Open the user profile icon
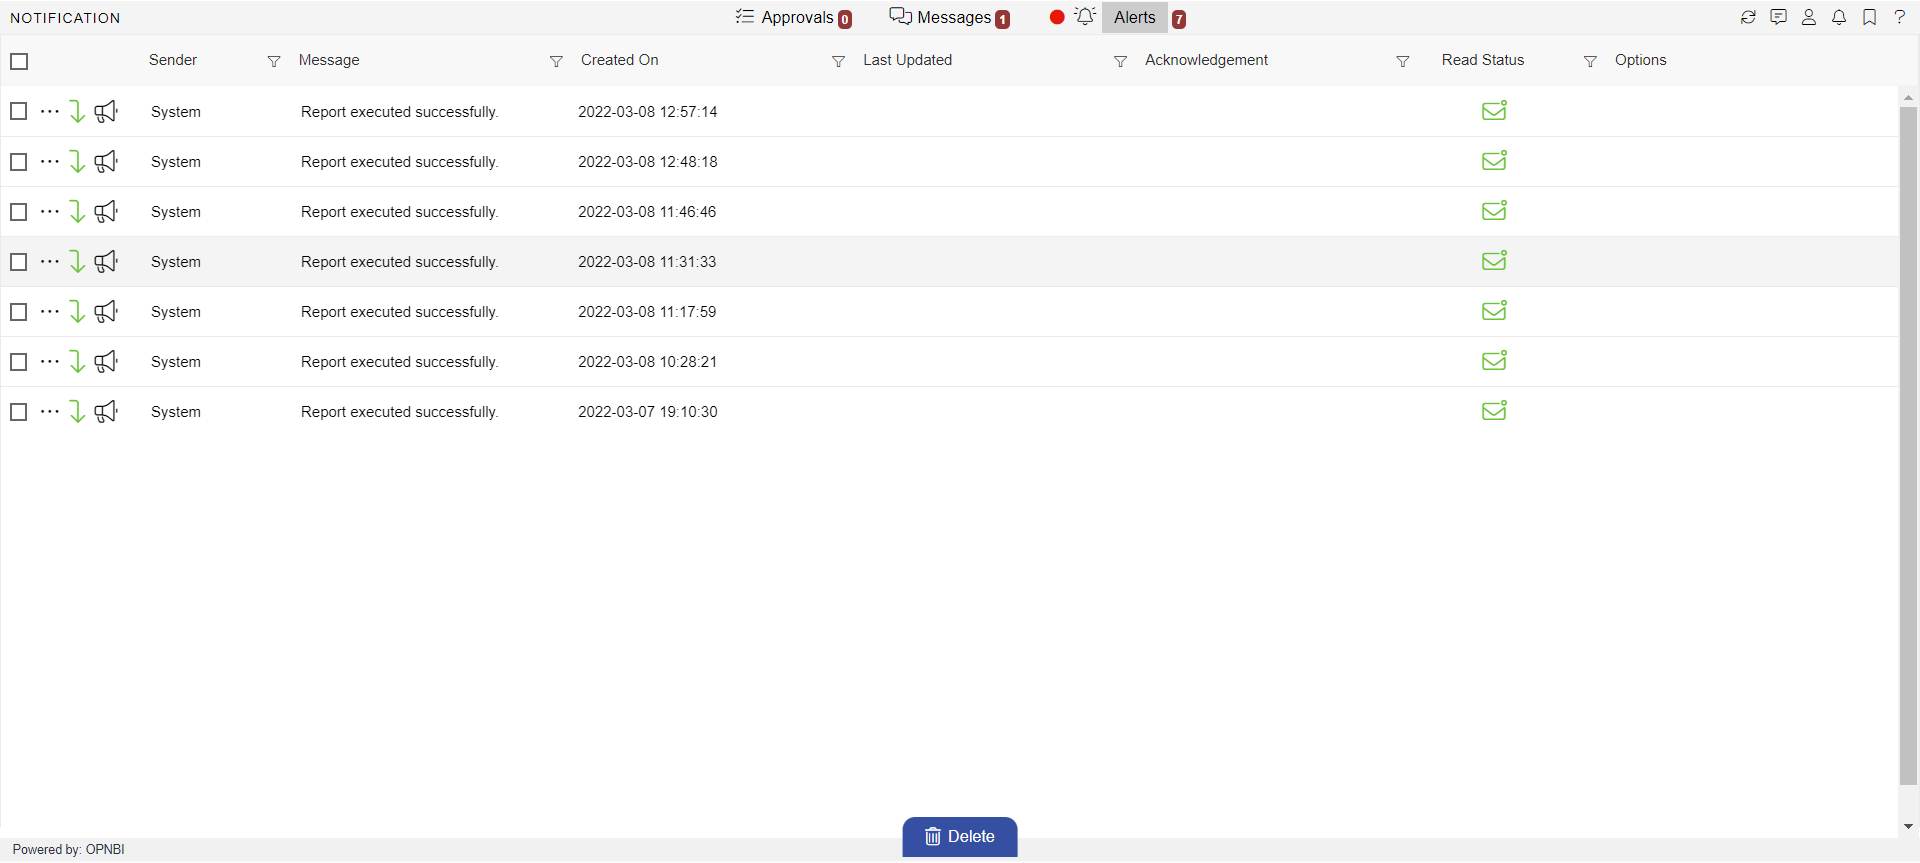The image size is (1920, 863). coord(1809,17)
